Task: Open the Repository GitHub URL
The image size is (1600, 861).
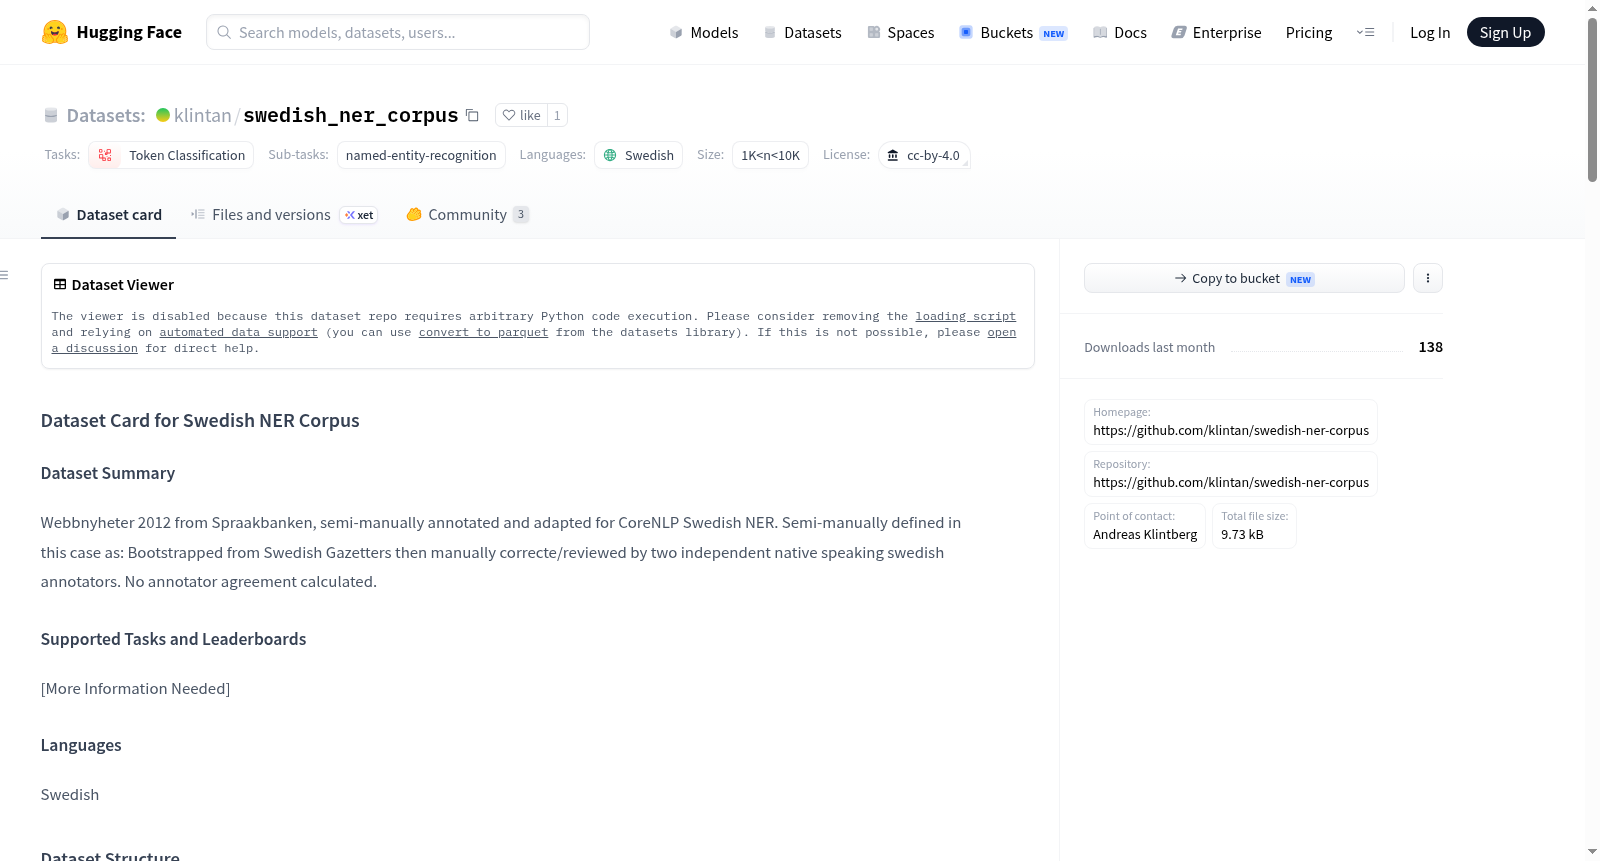Action: 1231,482
